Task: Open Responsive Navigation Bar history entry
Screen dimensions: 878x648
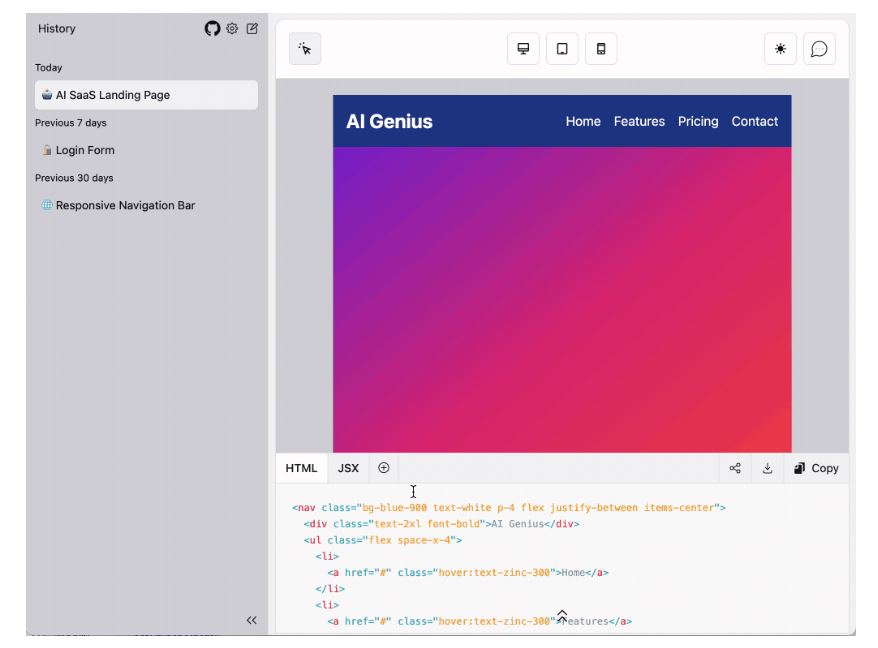Action: (125, 205)
